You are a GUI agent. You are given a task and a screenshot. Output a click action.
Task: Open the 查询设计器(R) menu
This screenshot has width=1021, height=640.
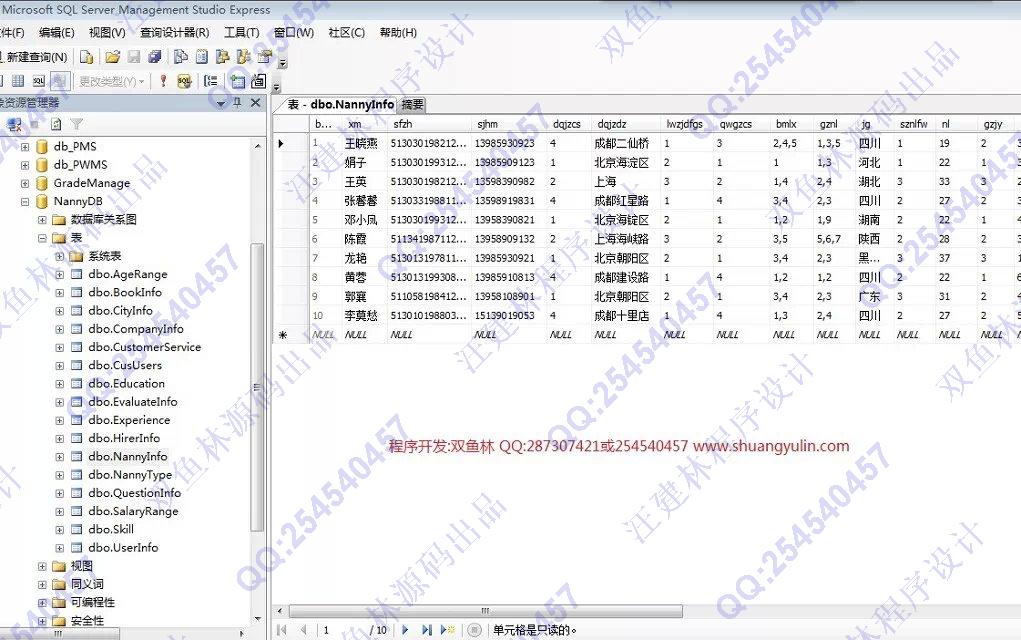tap(175, 33)
